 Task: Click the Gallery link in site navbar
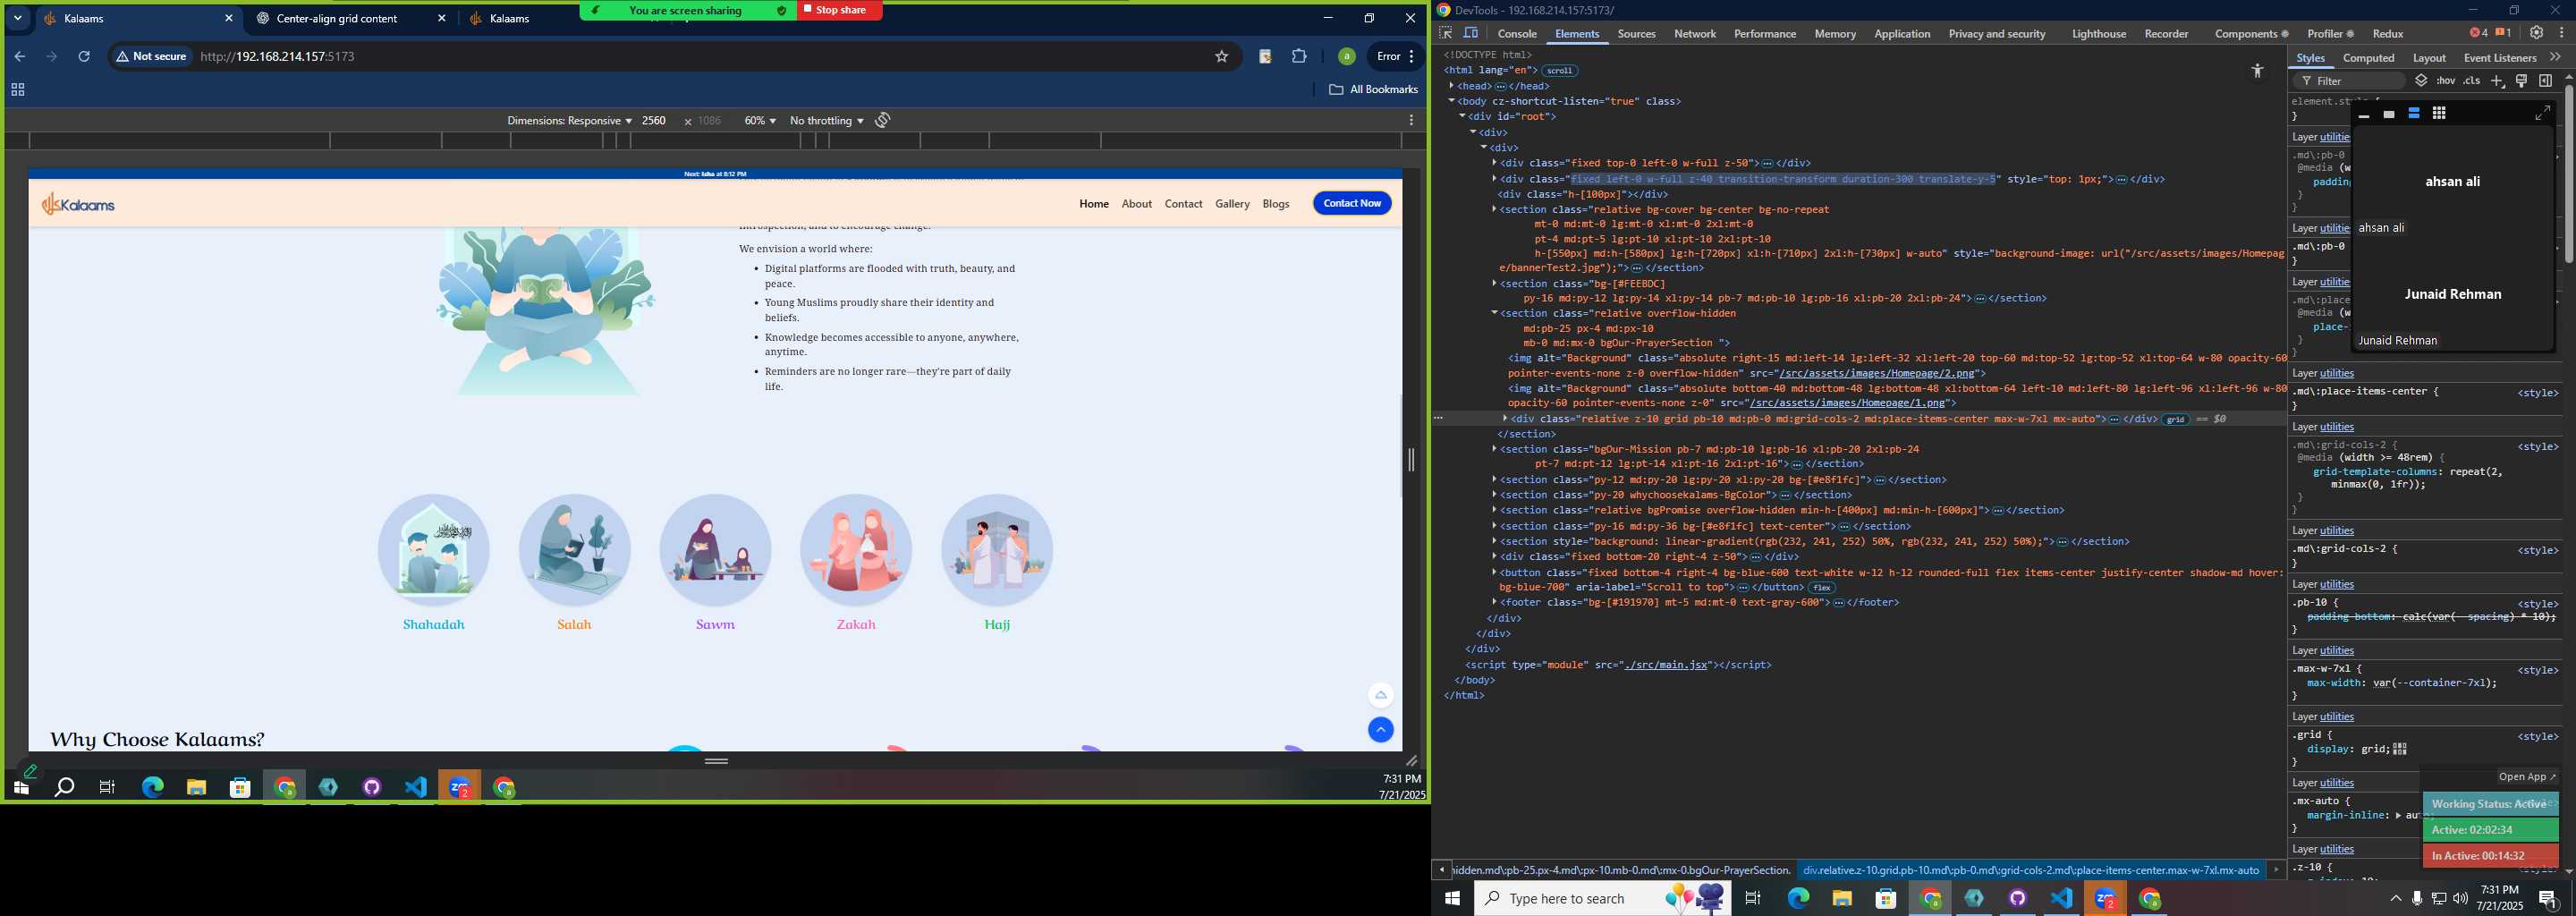click(x=1232, y=204)
